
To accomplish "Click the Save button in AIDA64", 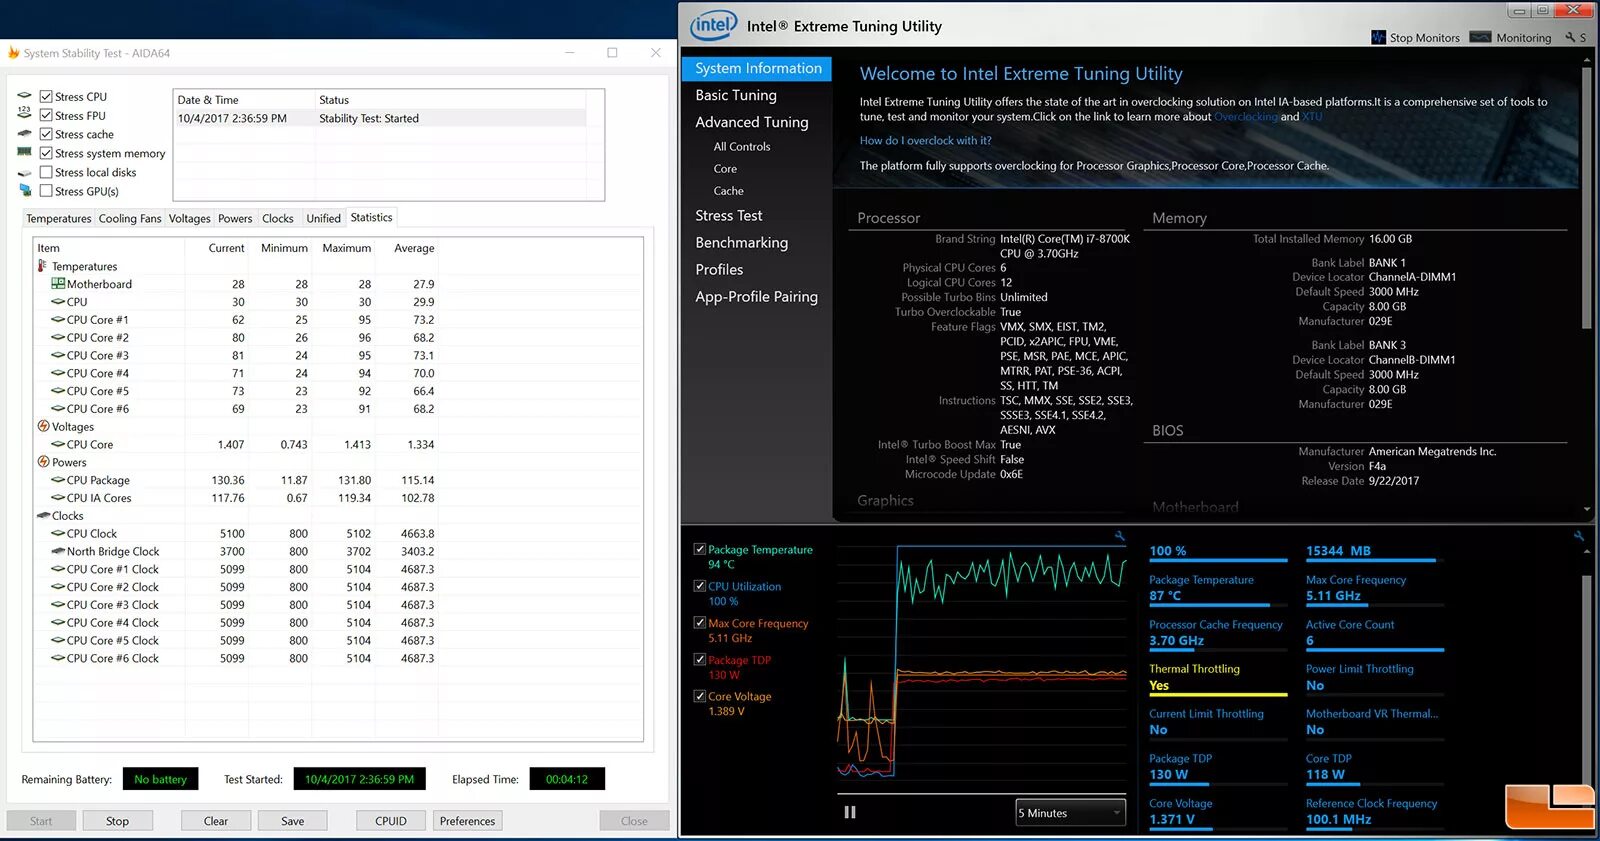I will (x=292, y=821).
